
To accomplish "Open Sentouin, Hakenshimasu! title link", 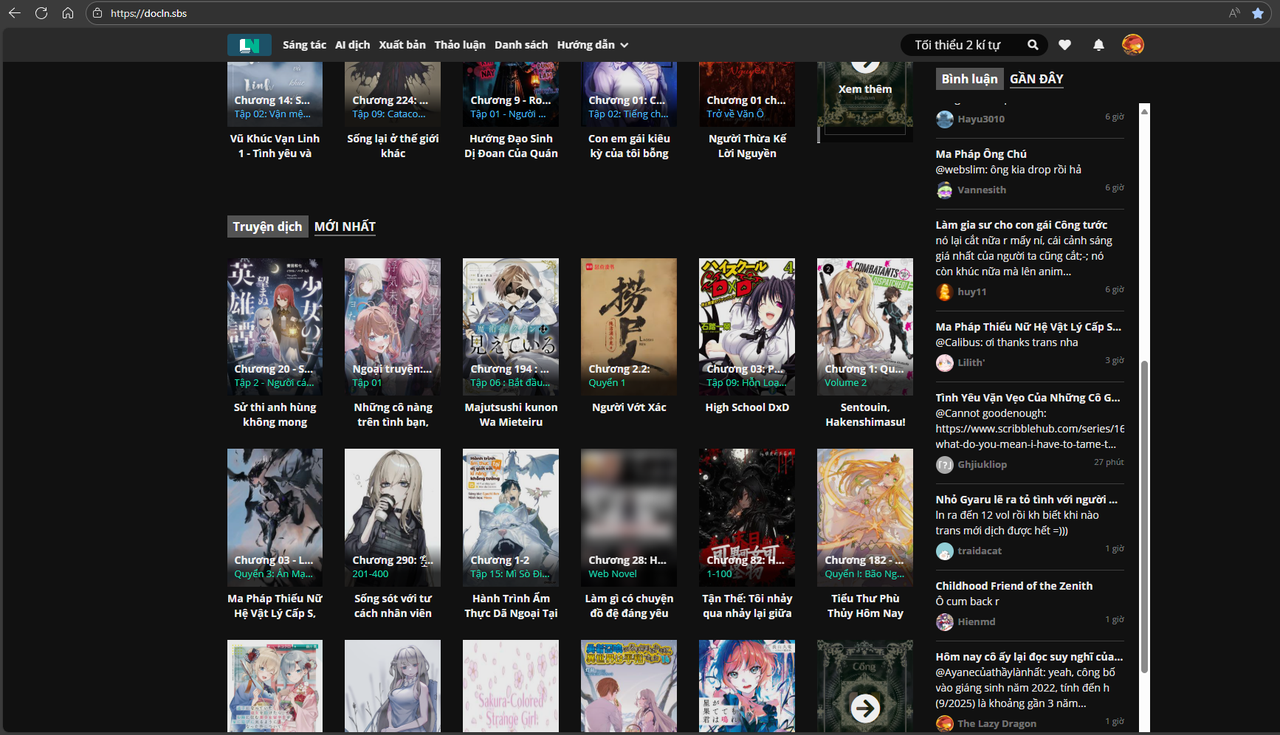I will coord(865,415).
